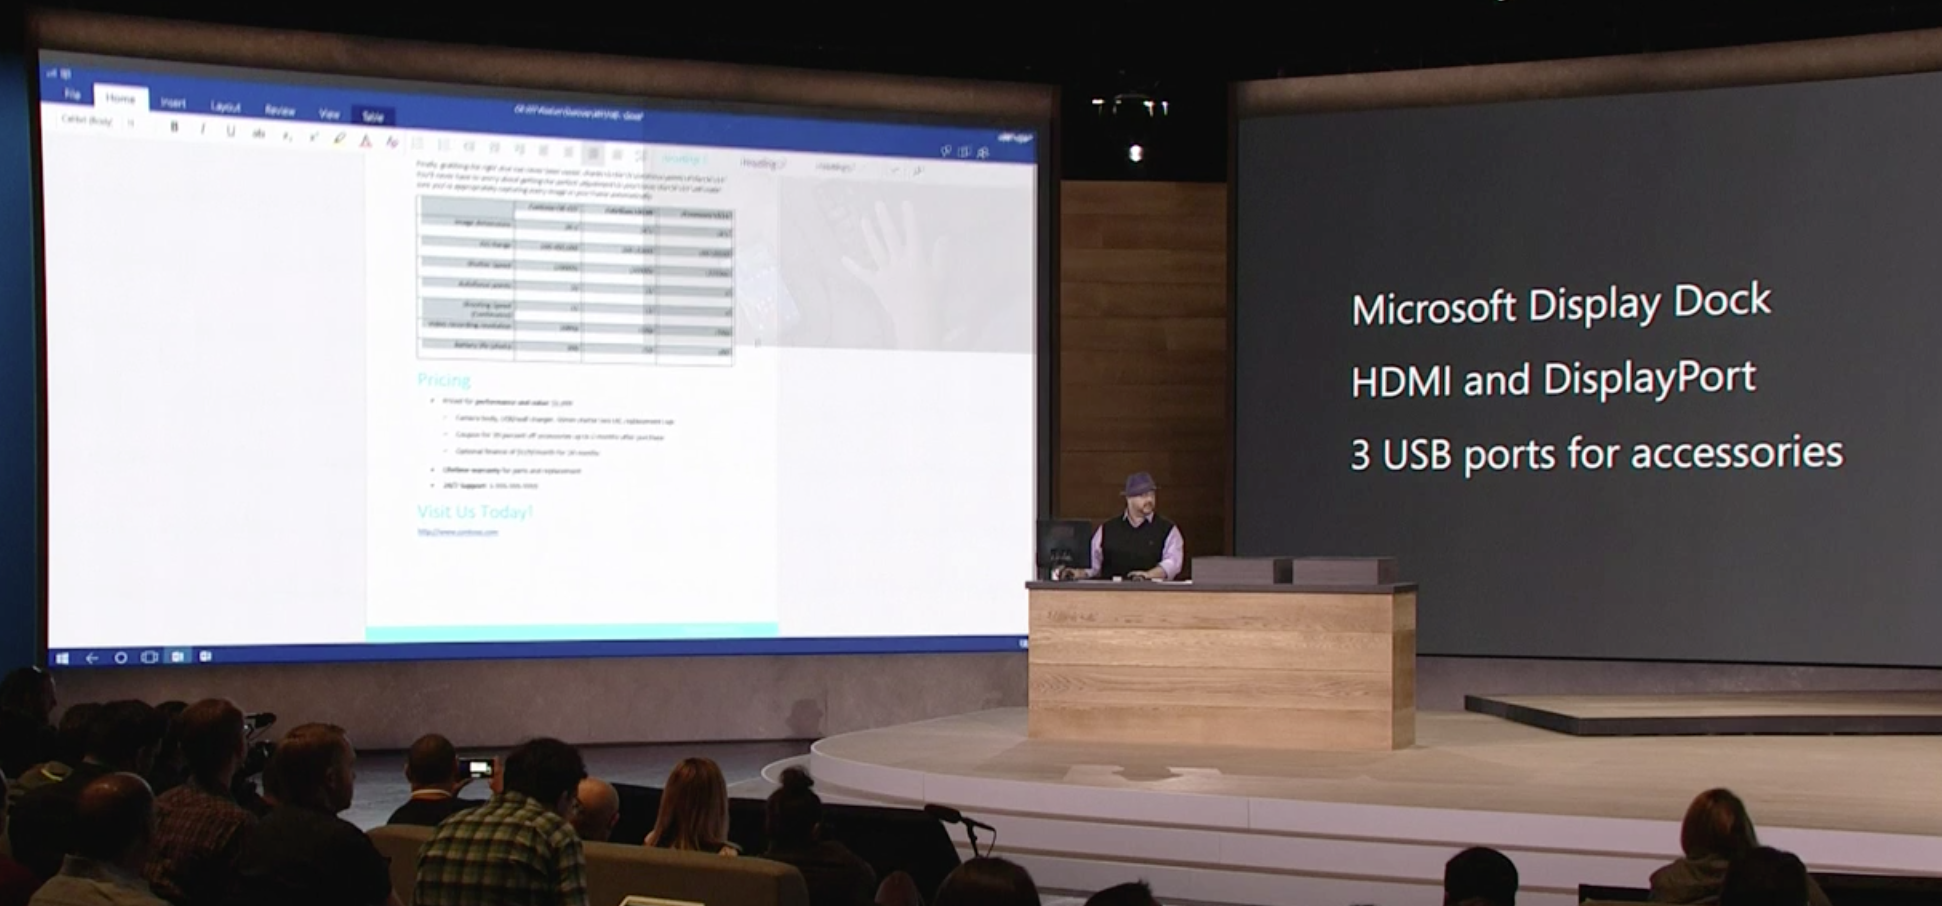Click the Windows Start button
The width and height of the screenshot is (1942, 906).
[63, 658]
